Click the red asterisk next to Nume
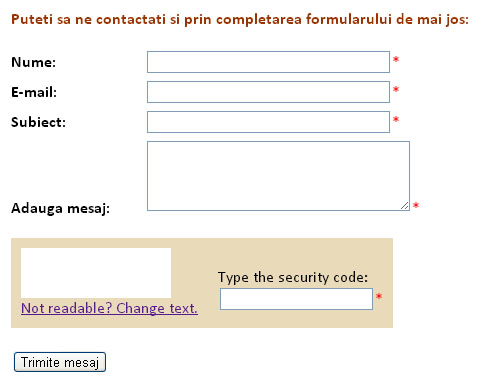484x377 pixels. (x=396, y=60)
